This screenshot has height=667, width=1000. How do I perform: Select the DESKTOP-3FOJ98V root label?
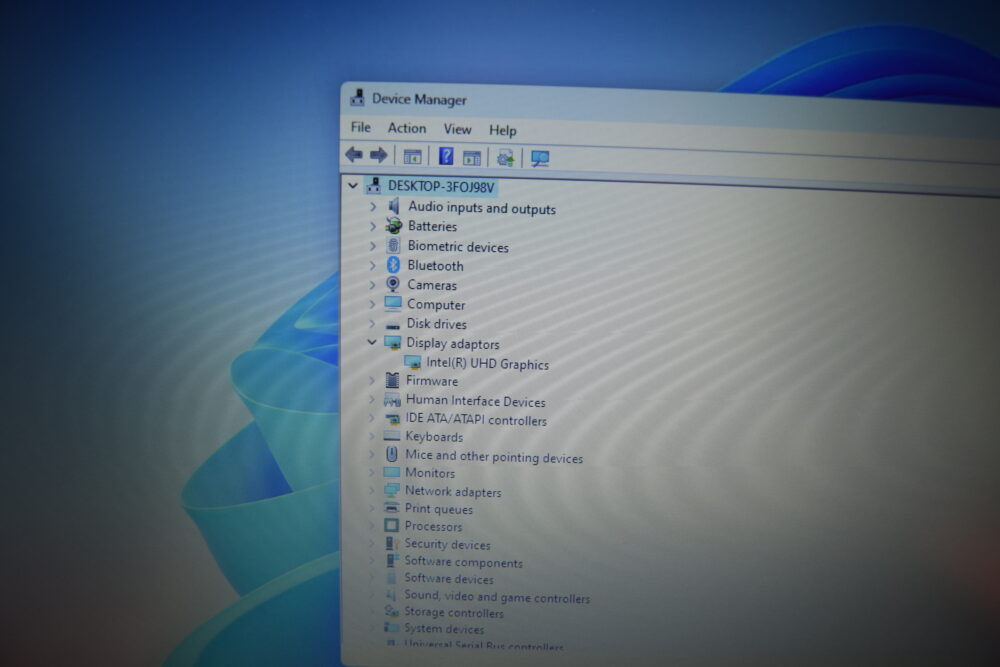(441, 187)
